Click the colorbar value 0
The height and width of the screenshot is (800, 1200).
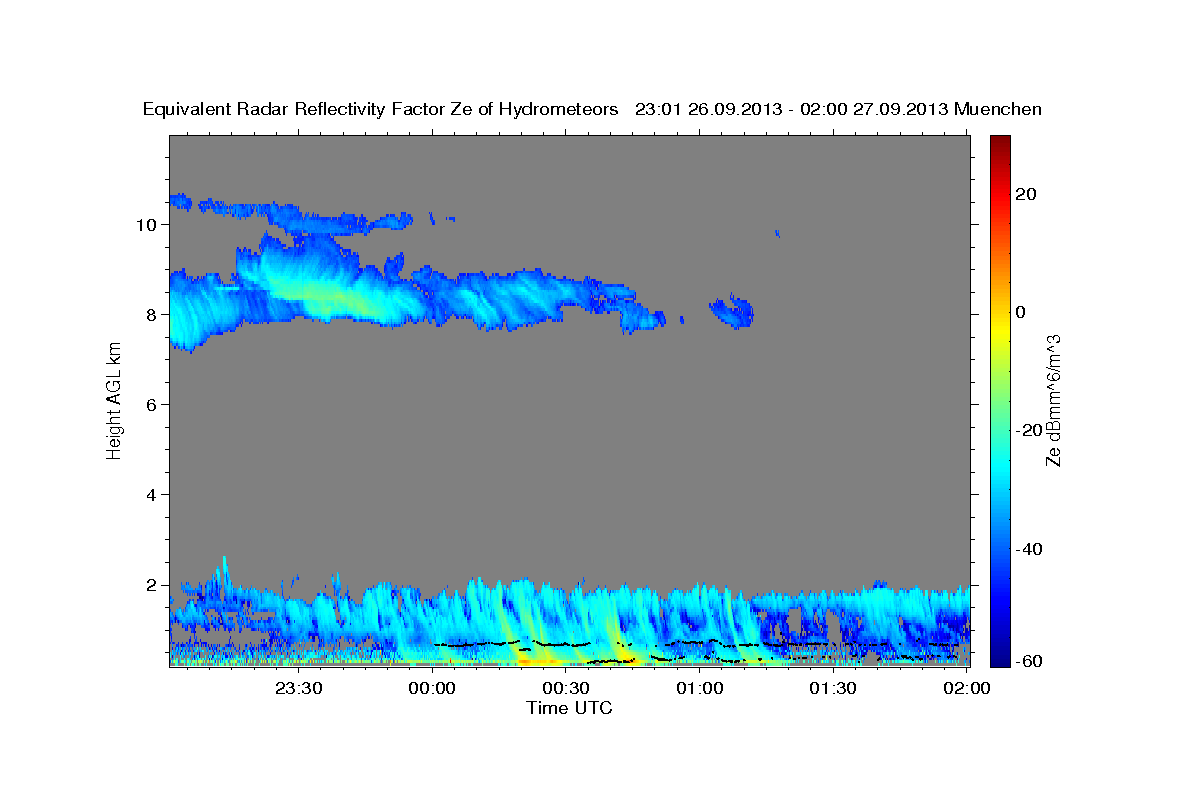(1021, 312)
